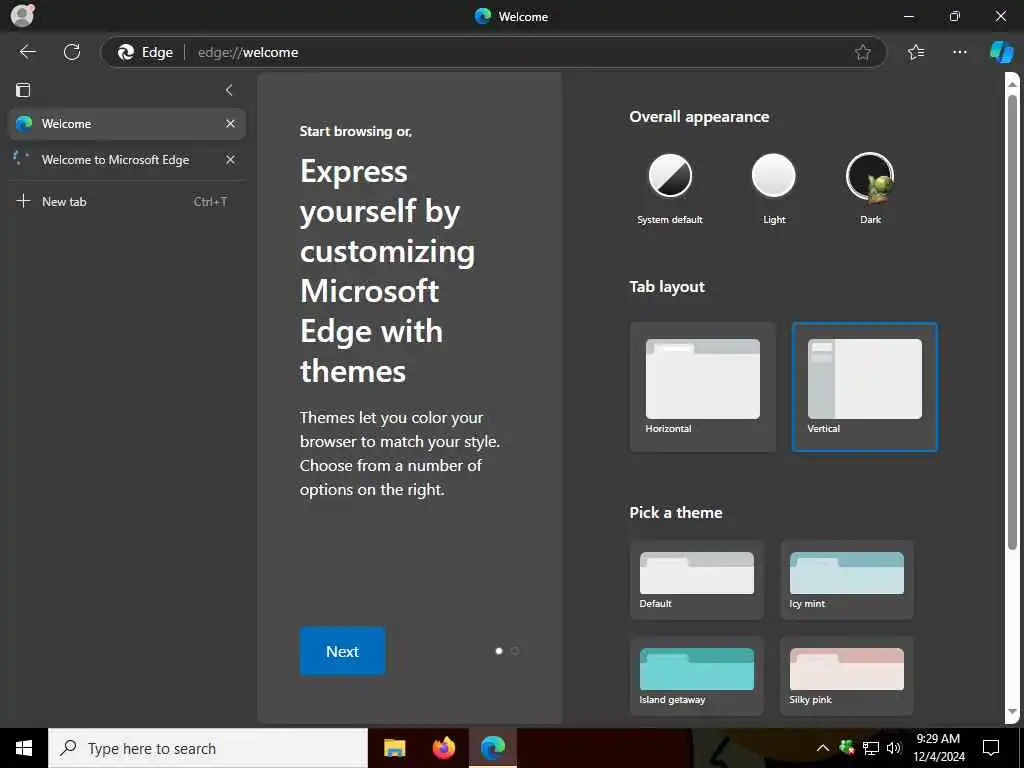This screenshot has width=1024, height=768.
Task: Switch to the Welcome tab
Action: pos(127,123)
